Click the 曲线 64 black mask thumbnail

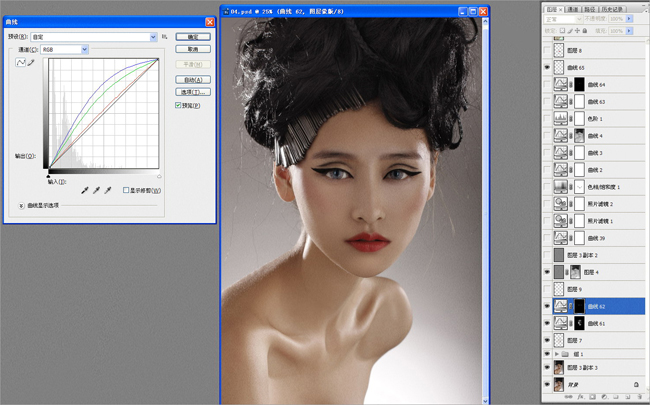[580, 85]
